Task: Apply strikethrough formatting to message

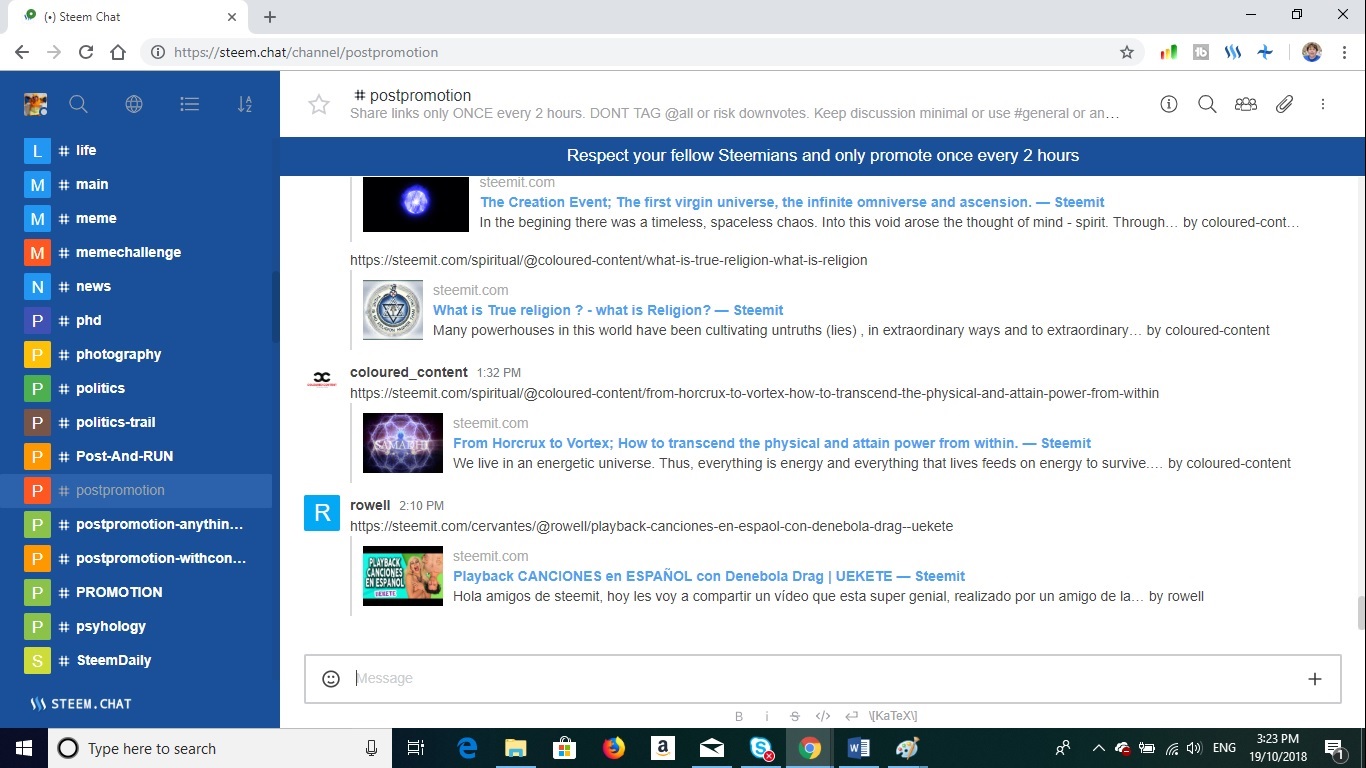Action: (795, 716)
